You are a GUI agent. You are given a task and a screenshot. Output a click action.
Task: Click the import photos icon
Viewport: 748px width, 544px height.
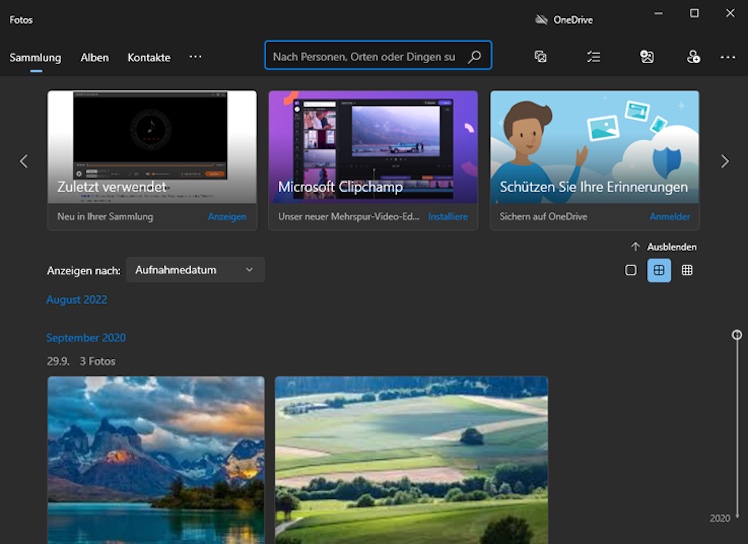647,57
